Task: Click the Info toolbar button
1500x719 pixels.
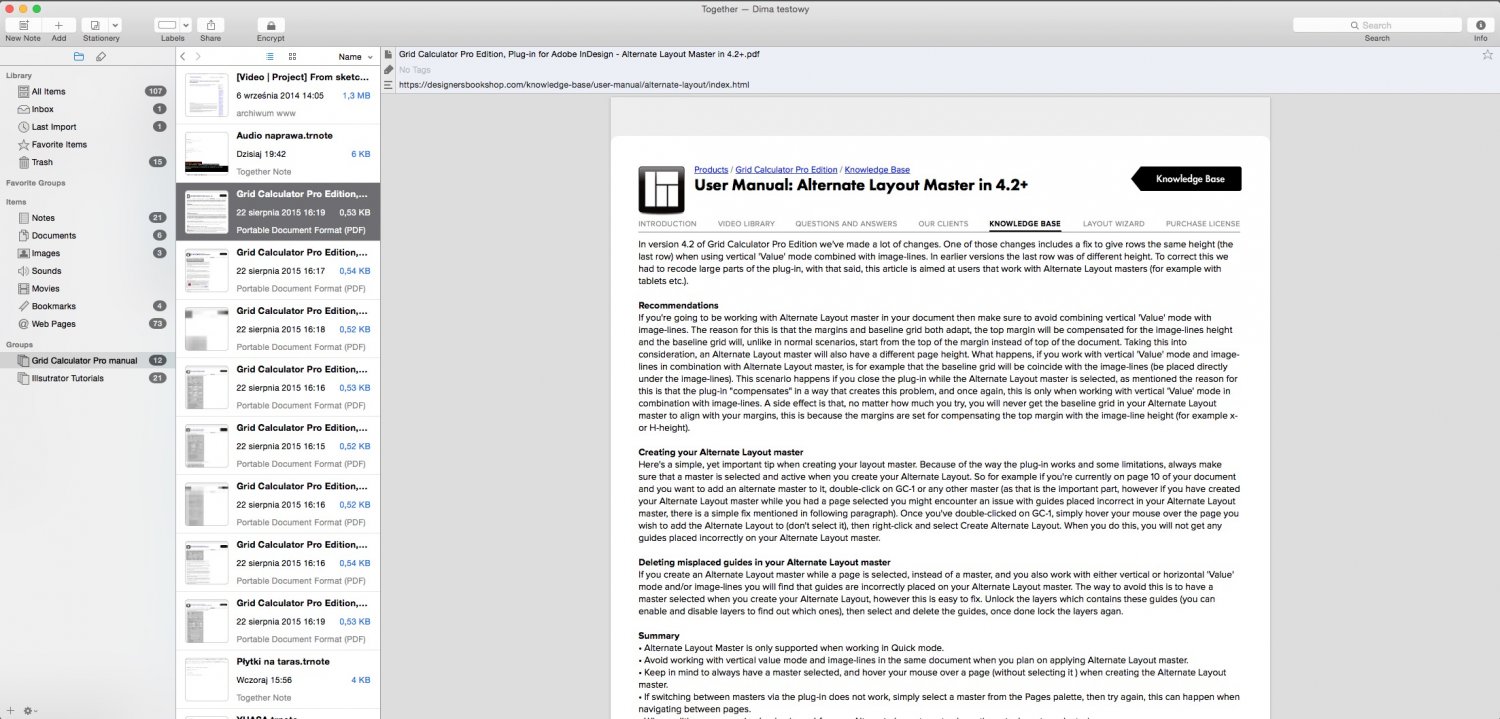Action: pos(1480,25)
